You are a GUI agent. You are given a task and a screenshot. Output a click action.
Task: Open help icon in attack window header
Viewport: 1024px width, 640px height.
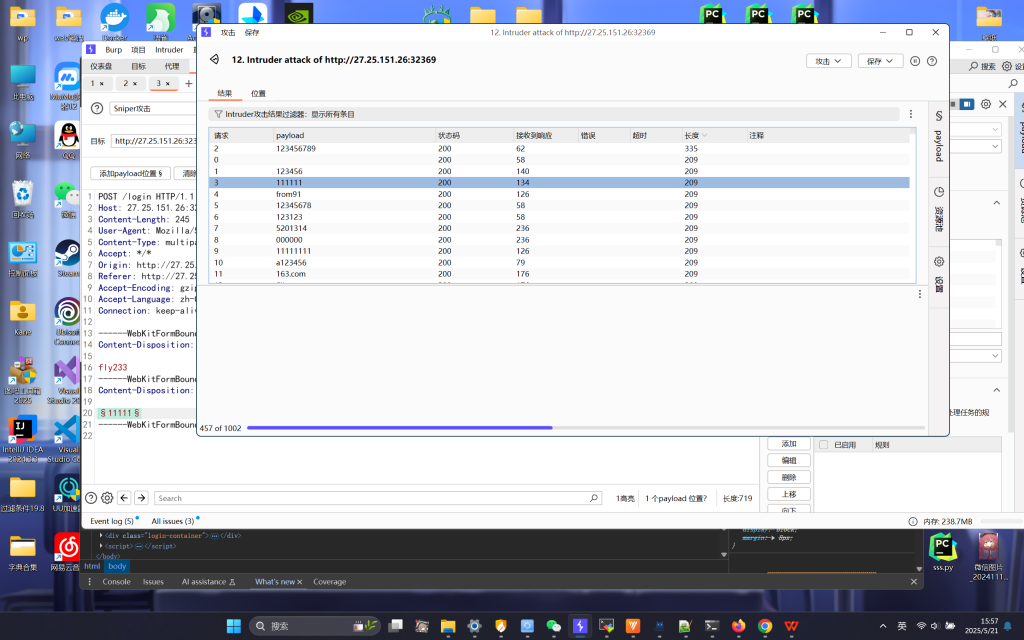pos(932,61)
